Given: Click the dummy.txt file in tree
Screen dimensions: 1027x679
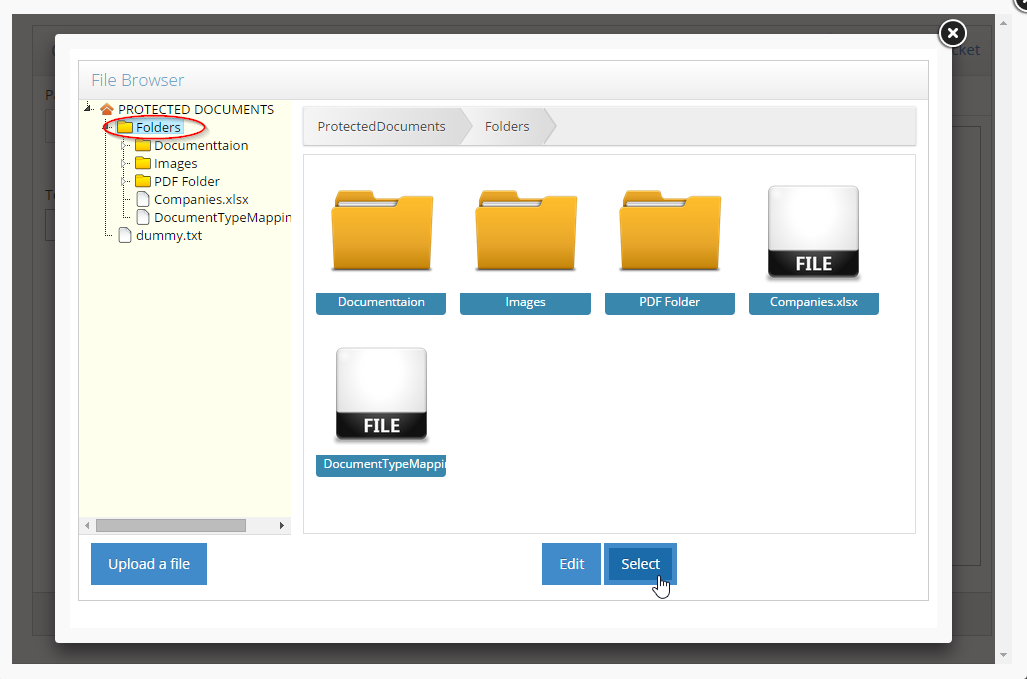Looking at the screenshot, I should click(x=168, y=236).
